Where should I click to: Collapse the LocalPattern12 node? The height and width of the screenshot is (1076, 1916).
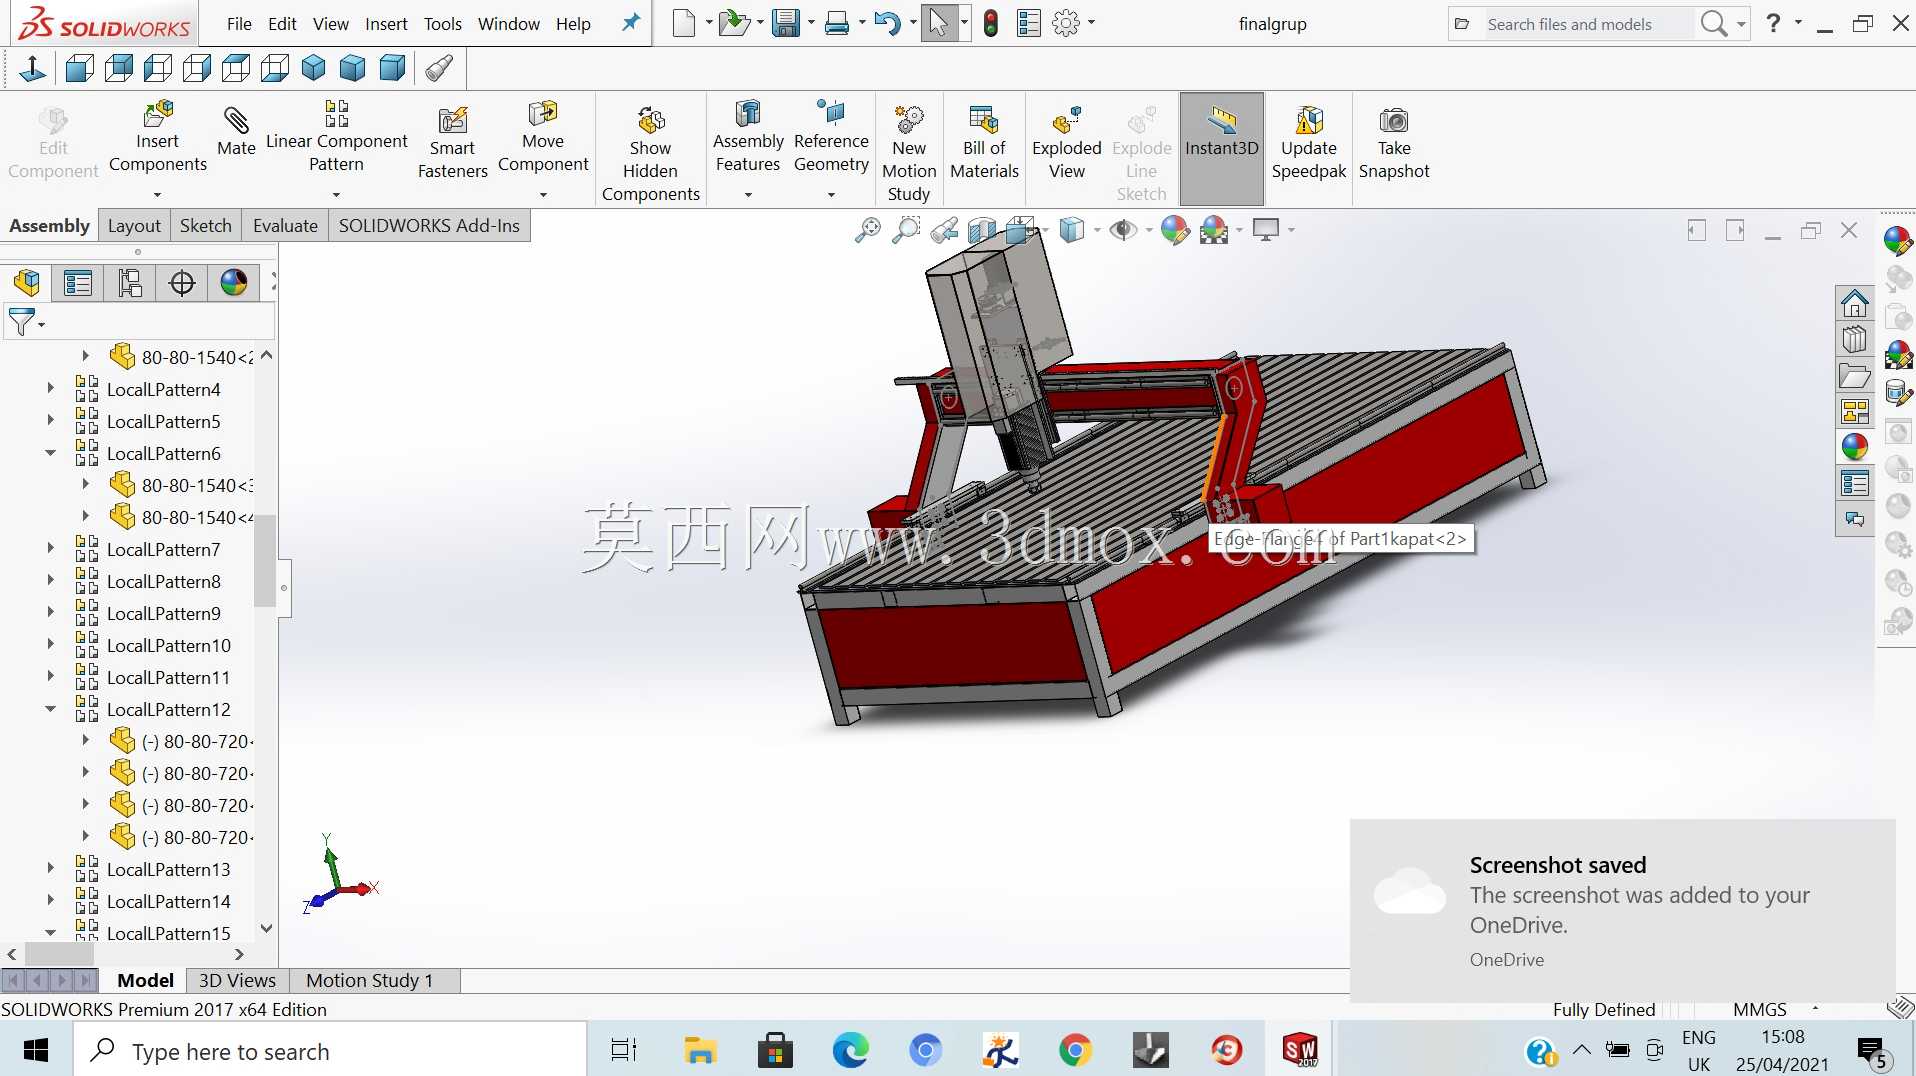pyautogui.click(x=50, y=709)
